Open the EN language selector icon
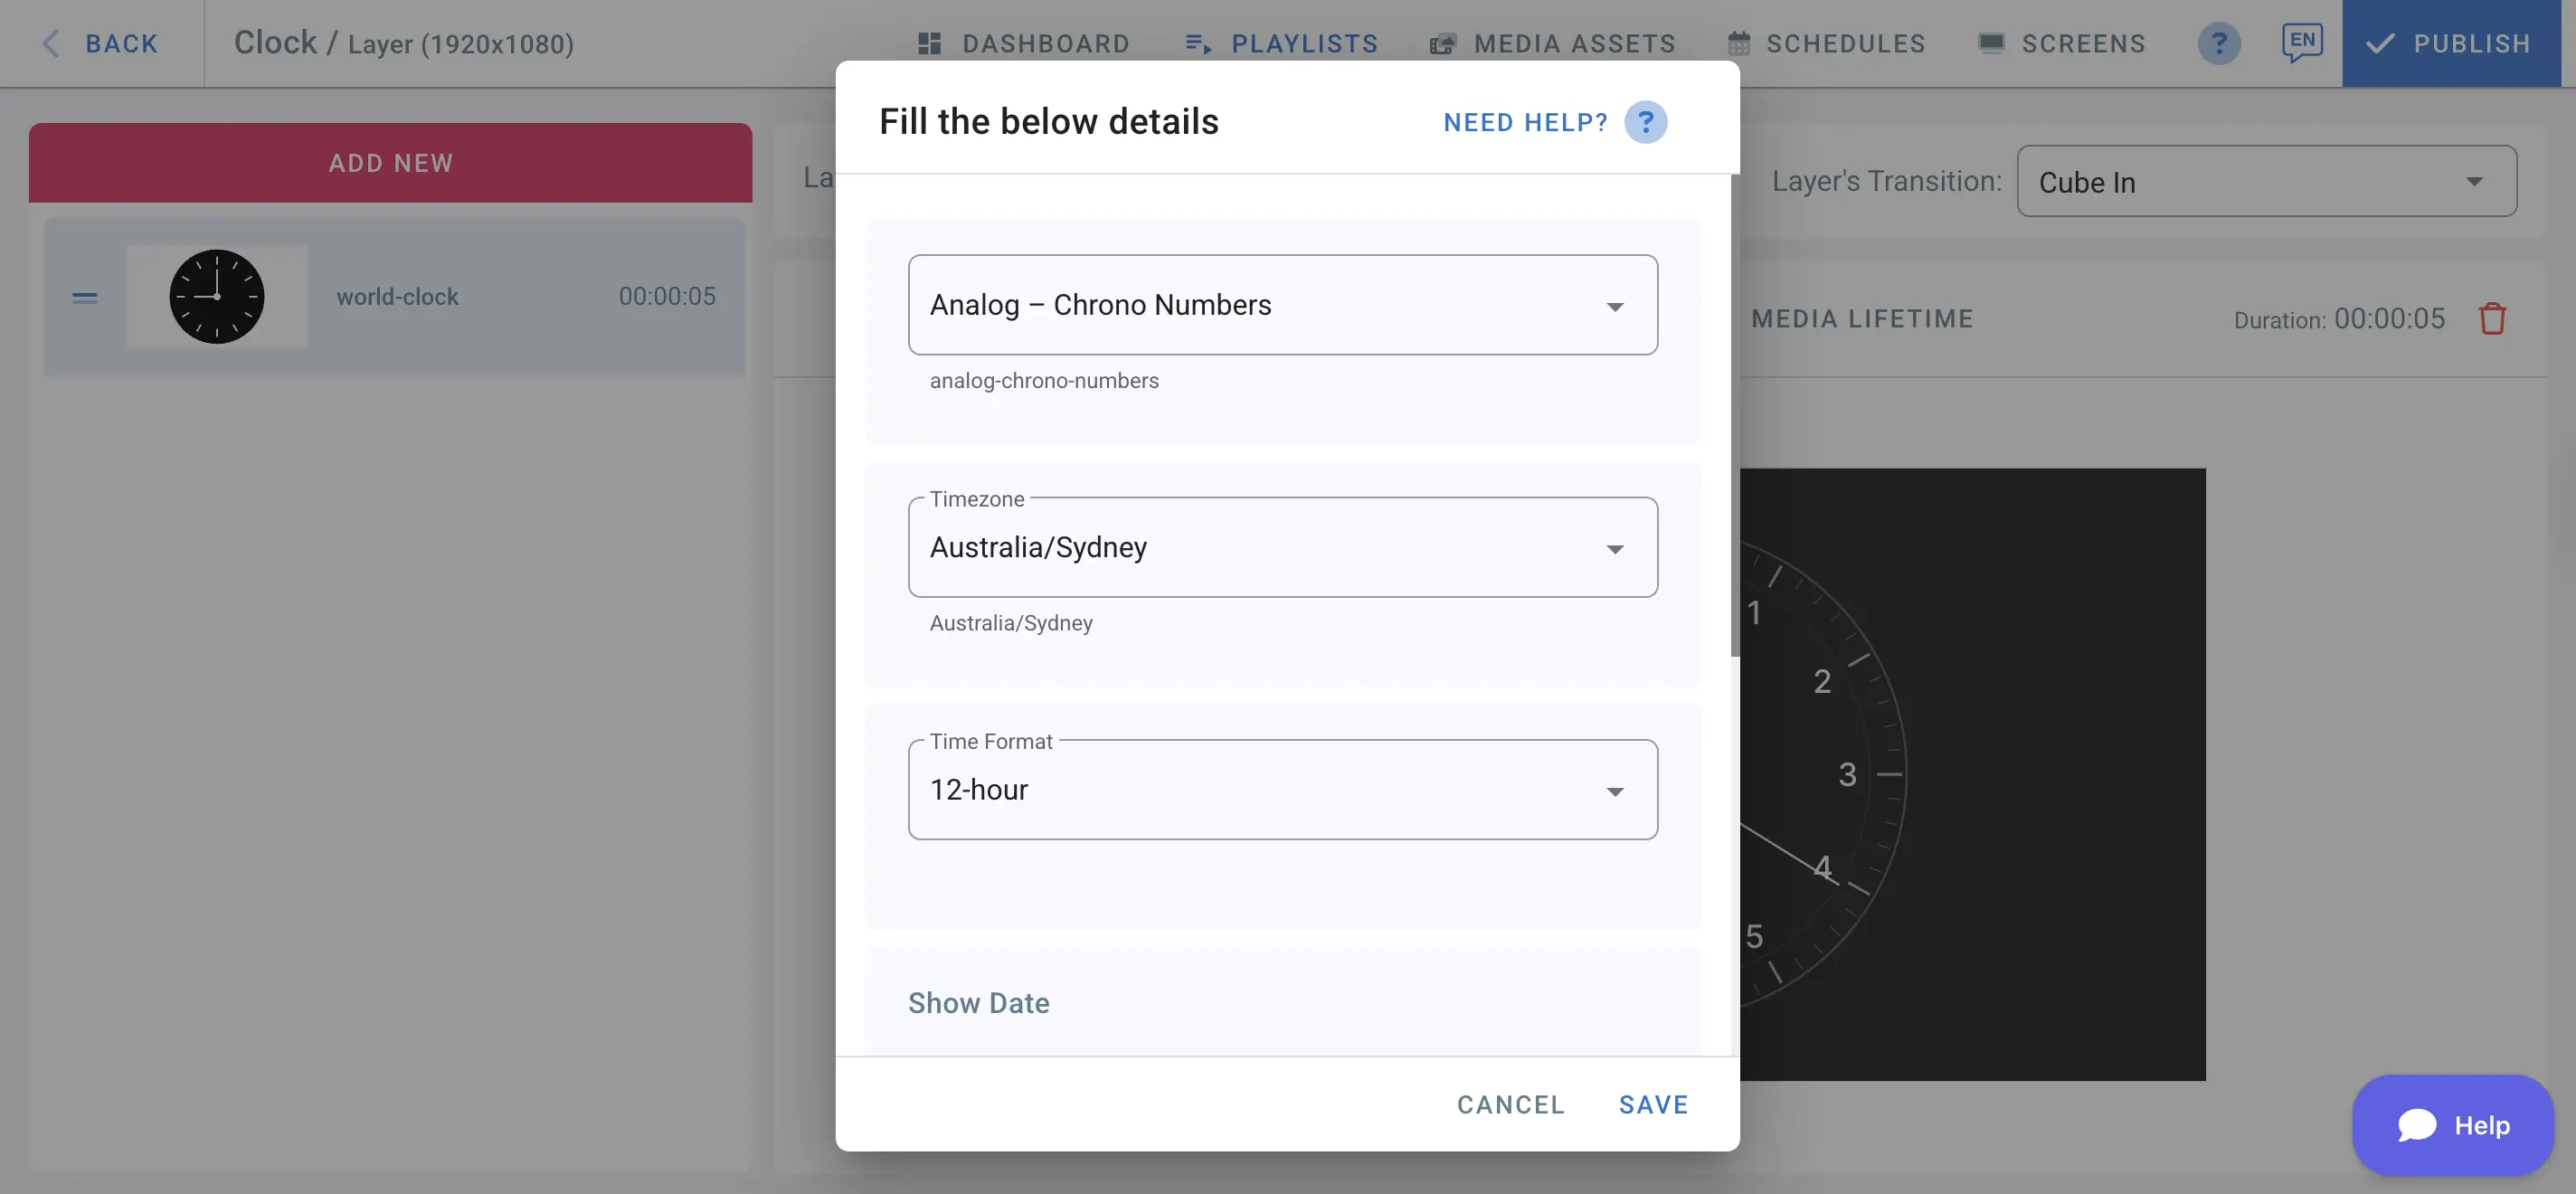This screenshot has height=1194, width=2576. pos(2301,42)
